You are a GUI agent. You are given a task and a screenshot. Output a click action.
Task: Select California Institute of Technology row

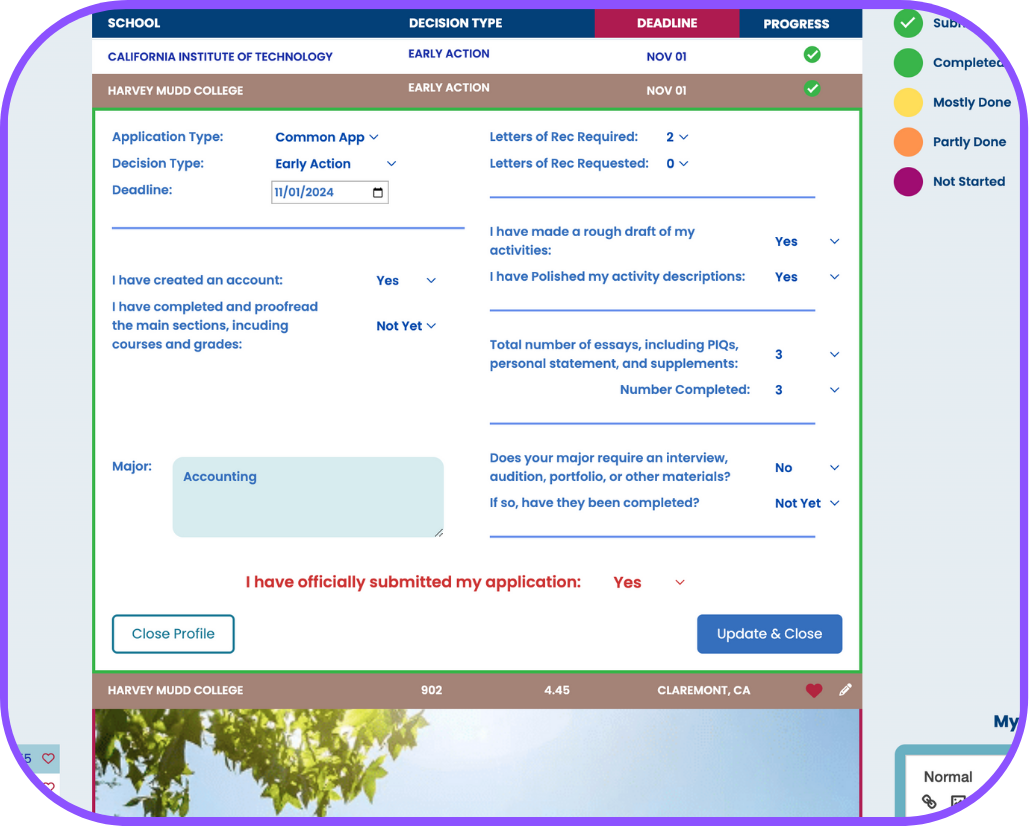pos(477,57)
